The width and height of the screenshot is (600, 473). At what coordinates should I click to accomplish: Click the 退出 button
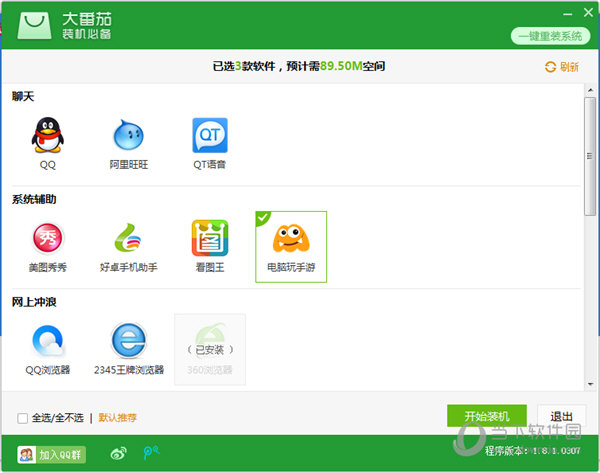tap(561, 416)
